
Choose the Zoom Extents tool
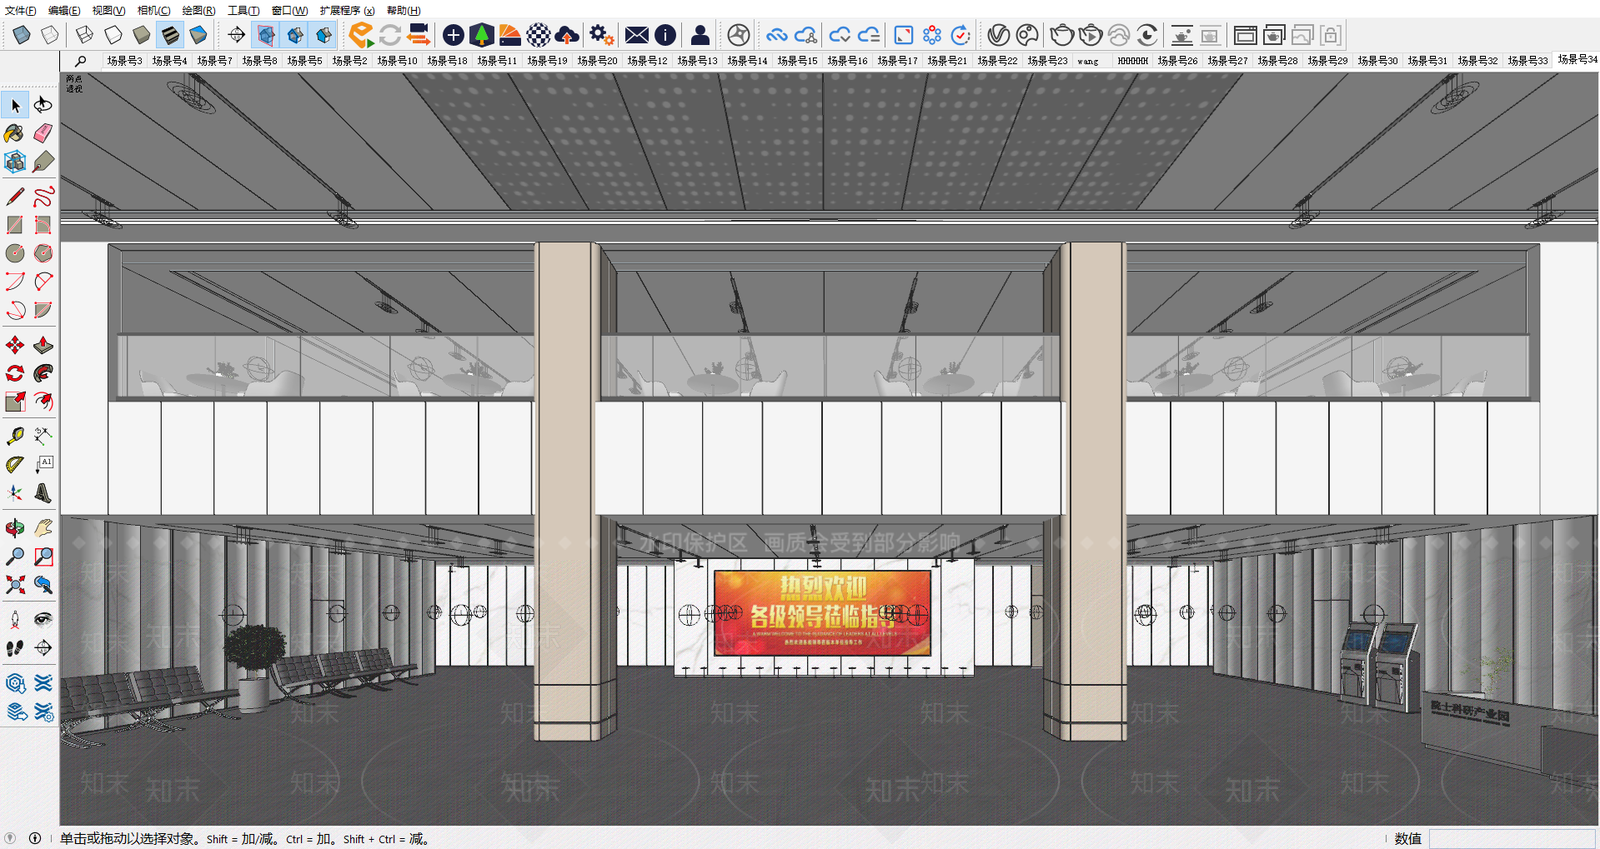point(15,584)
